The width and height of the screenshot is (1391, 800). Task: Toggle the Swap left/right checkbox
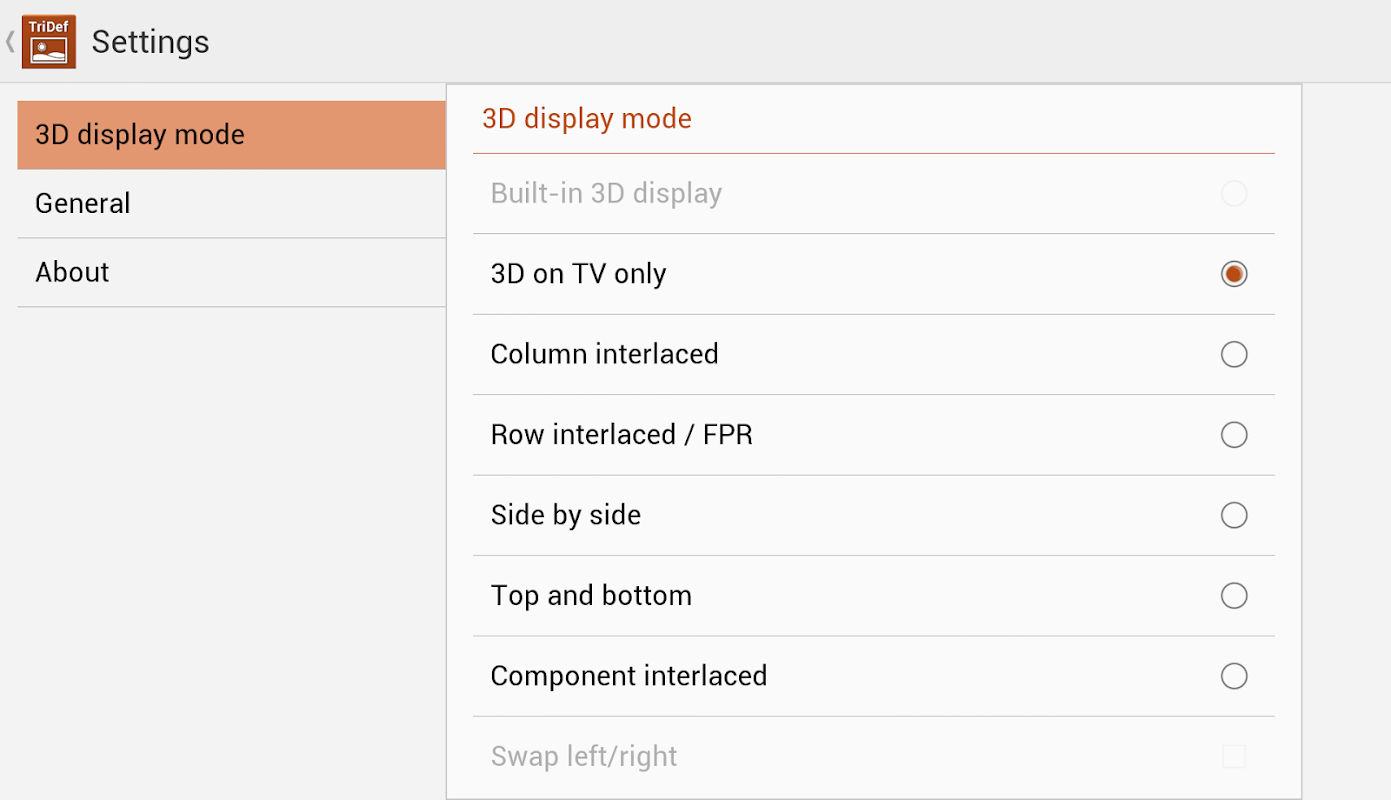click(x=1234, y=757)
